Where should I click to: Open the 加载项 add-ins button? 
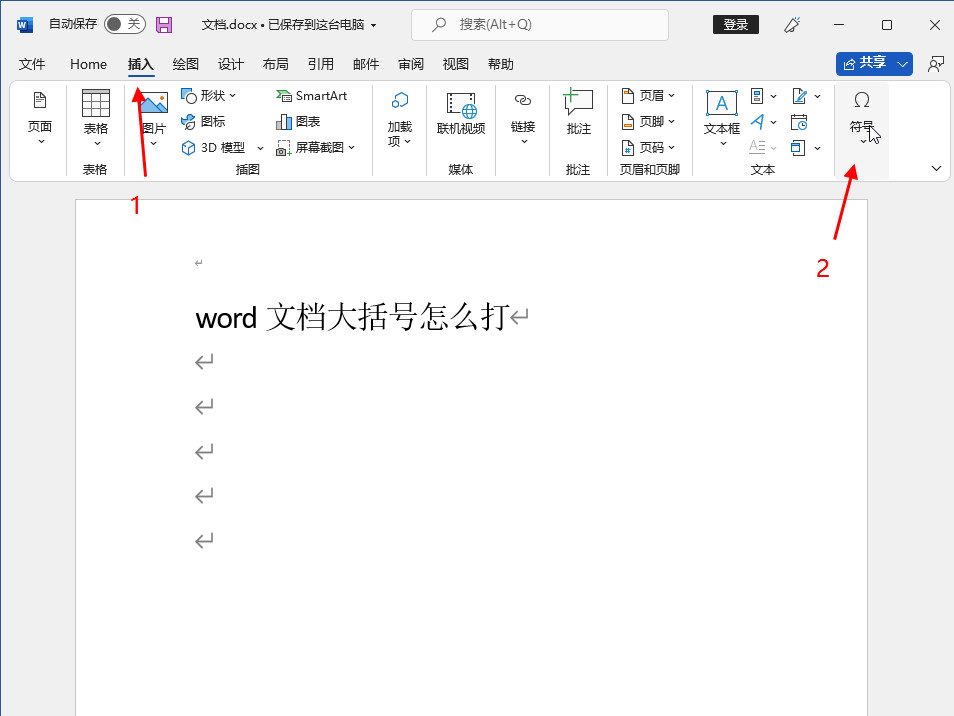pyautogui.click(x=400, y=120)
